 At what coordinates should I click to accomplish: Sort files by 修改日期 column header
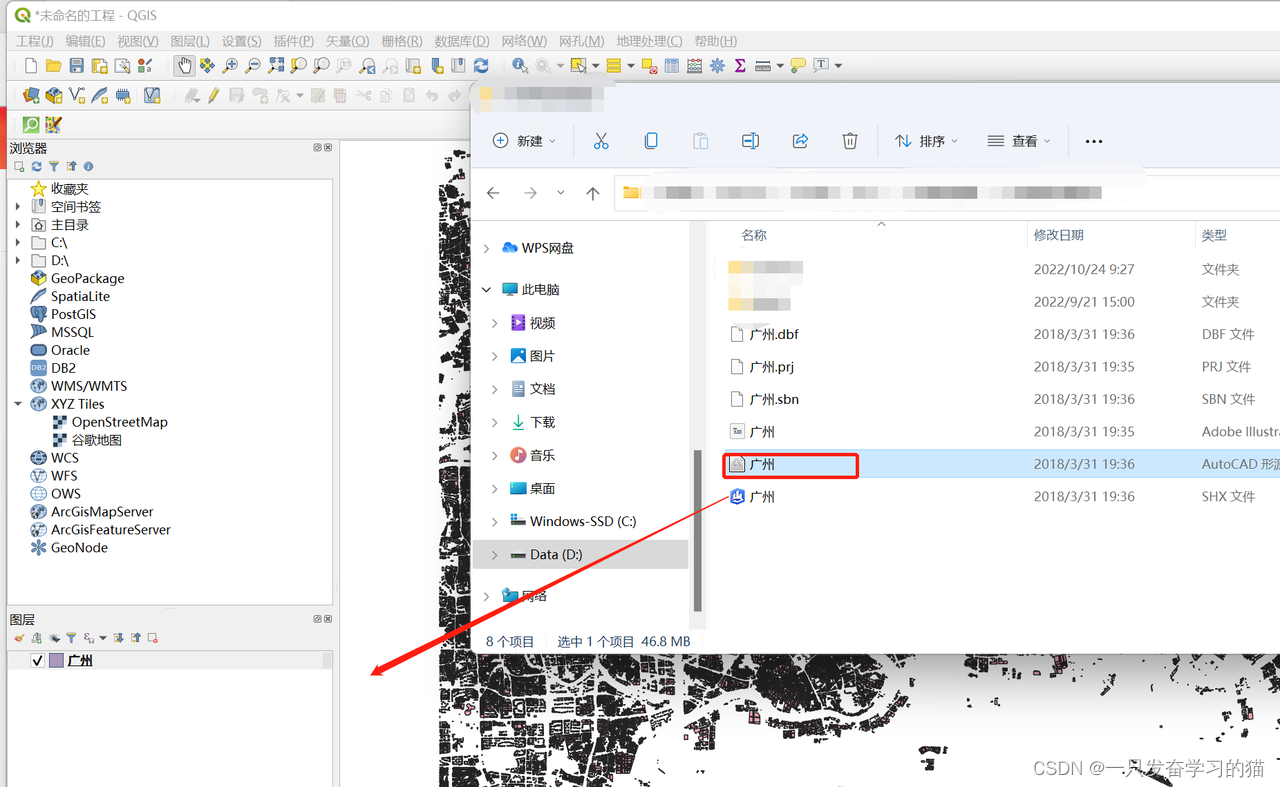[x=1059, y=235]
